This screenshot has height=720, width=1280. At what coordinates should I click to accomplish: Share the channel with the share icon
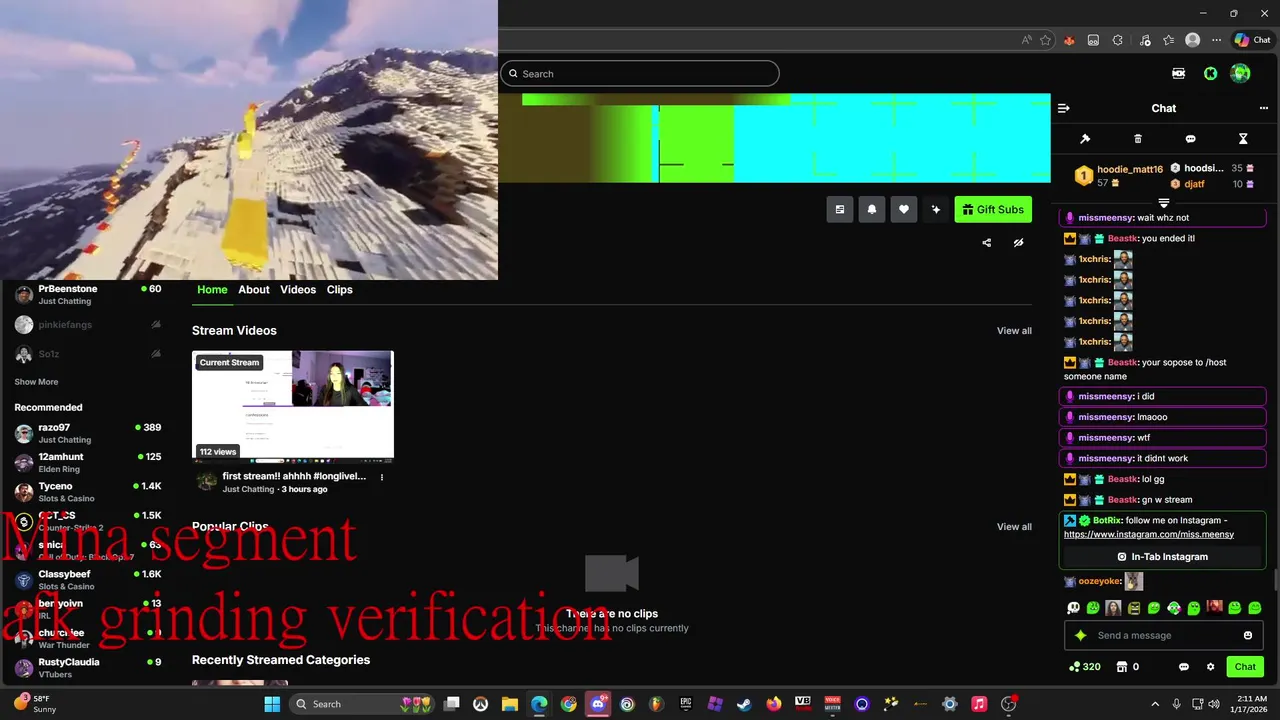click(x=987, y=243)
